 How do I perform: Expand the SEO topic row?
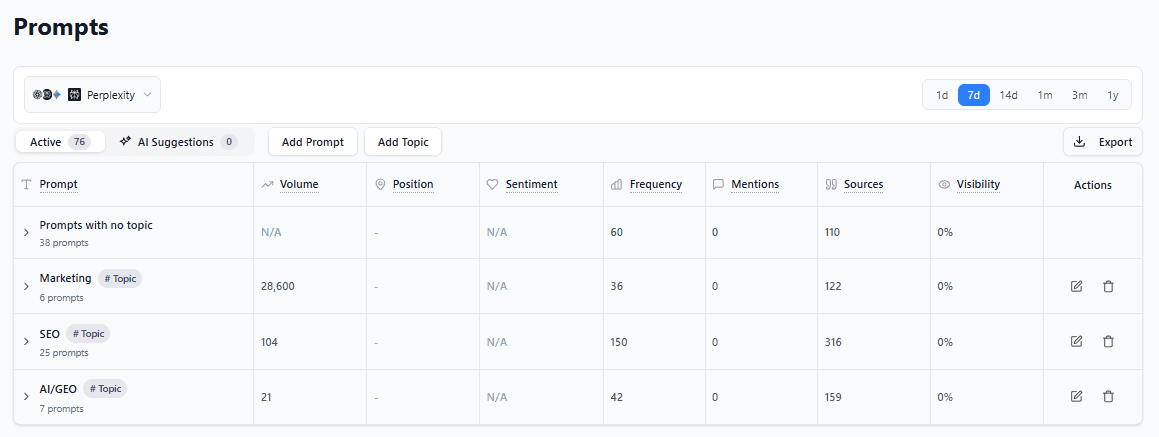click(26, 341)
